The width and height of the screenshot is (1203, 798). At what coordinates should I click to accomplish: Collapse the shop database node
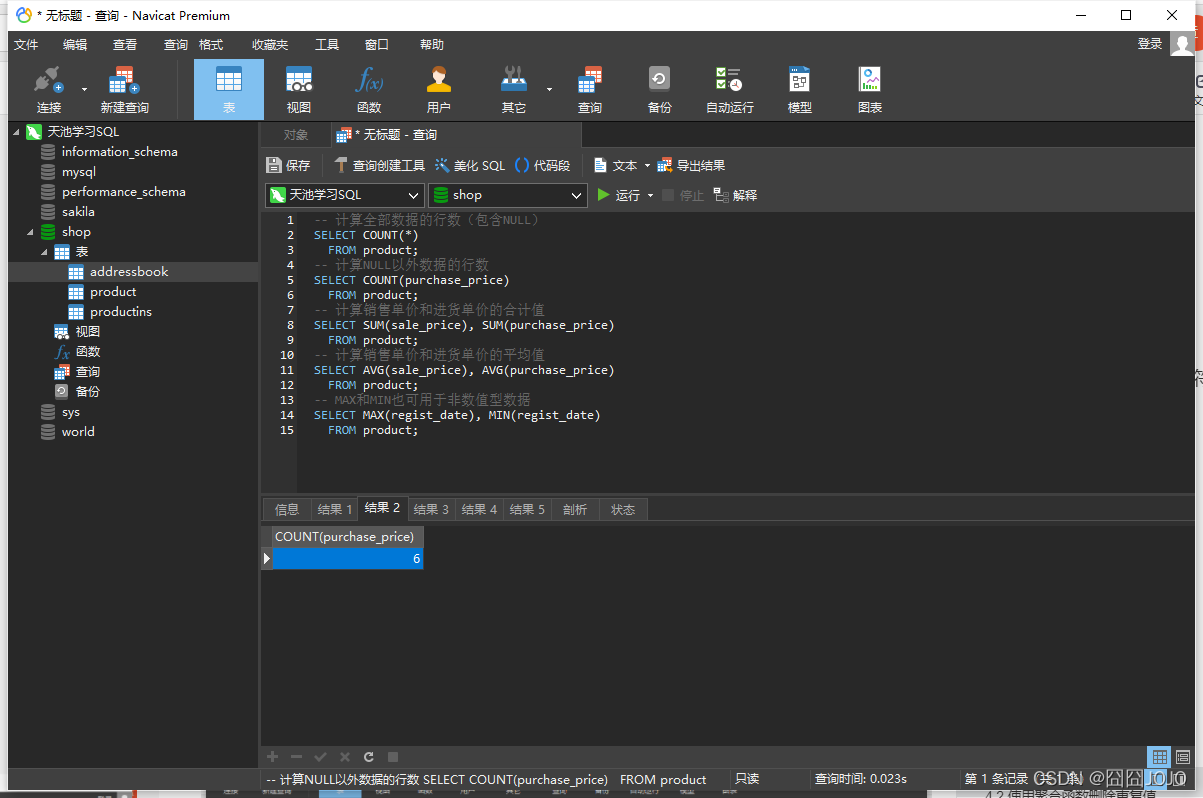(x=31, y=232)
